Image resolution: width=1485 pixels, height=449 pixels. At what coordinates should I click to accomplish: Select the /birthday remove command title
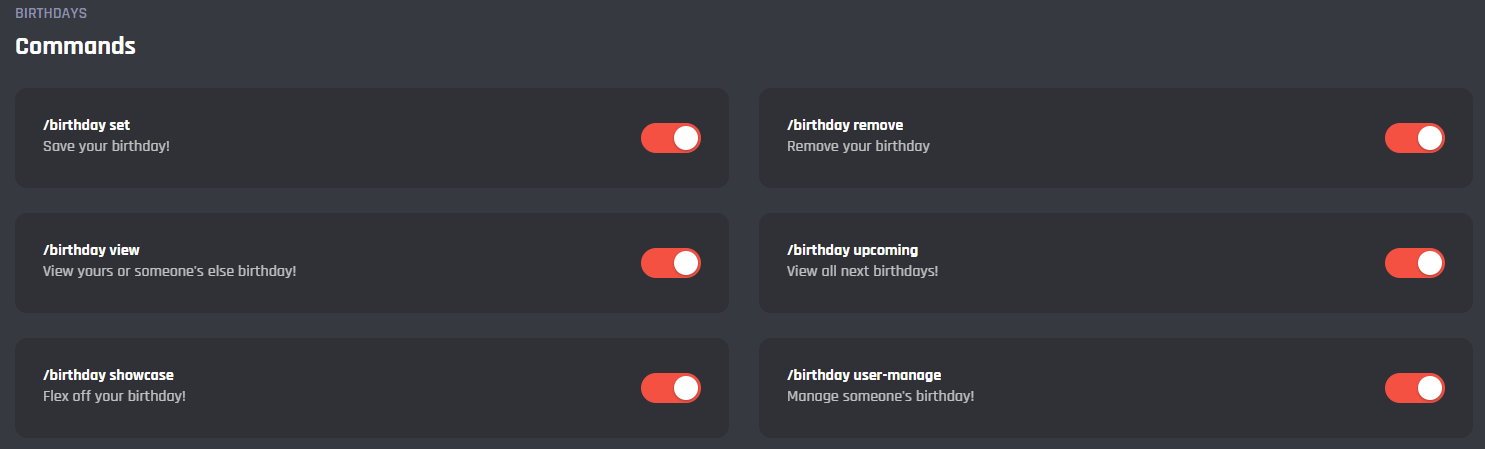click(845, 125)
